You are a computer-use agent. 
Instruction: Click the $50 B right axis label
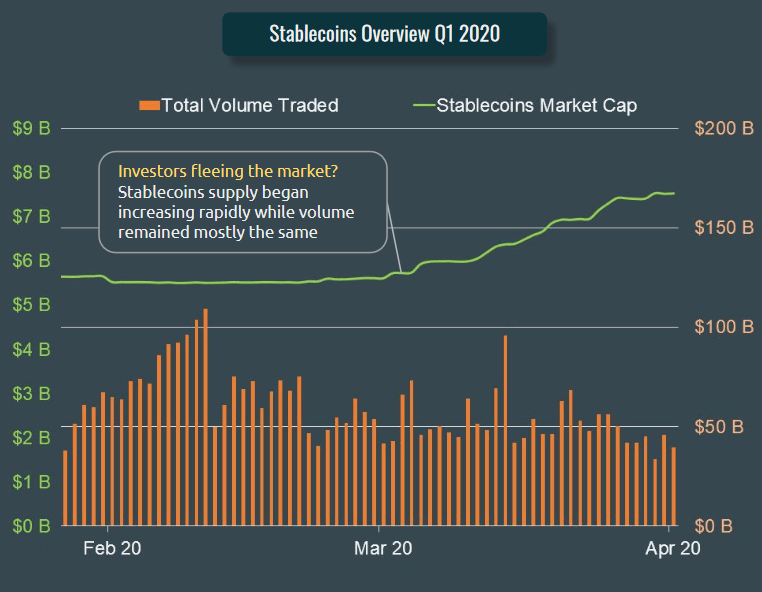(719, 427)
